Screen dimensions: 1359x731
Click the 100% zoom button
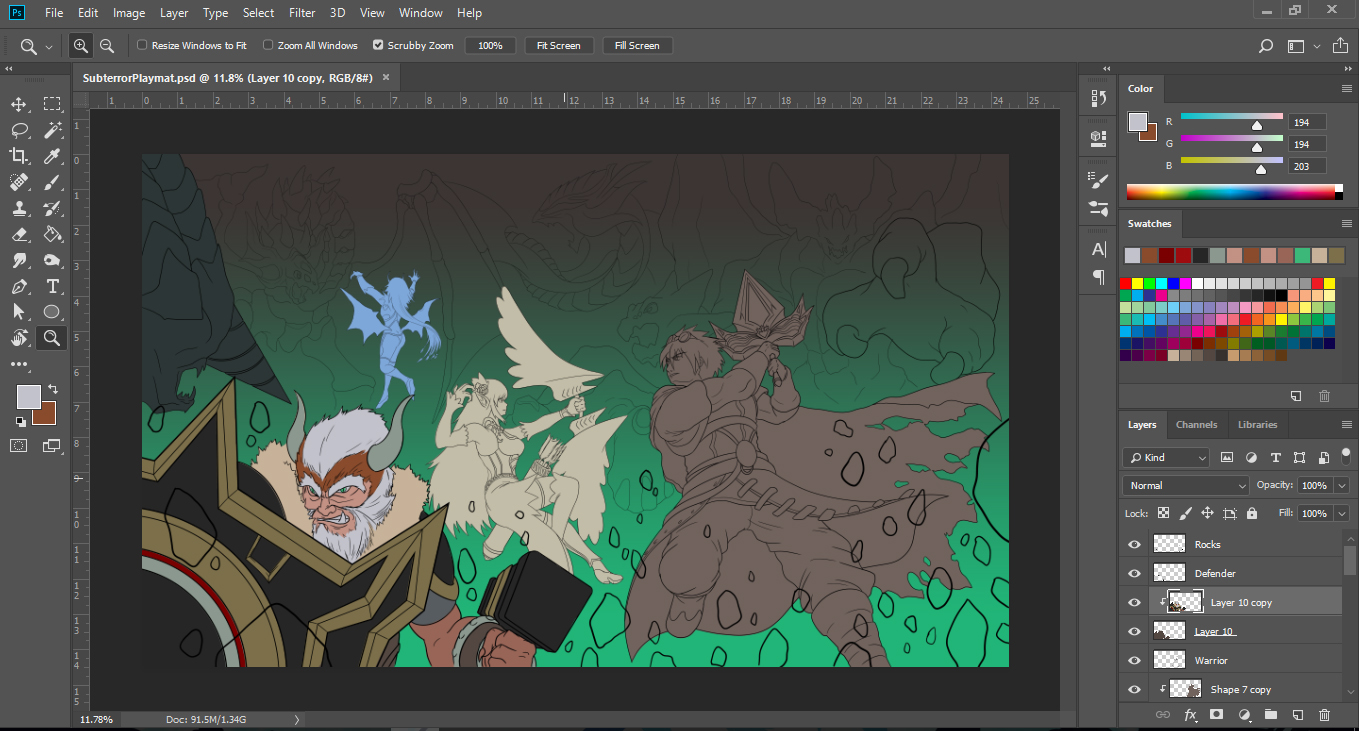pos(490,46)
